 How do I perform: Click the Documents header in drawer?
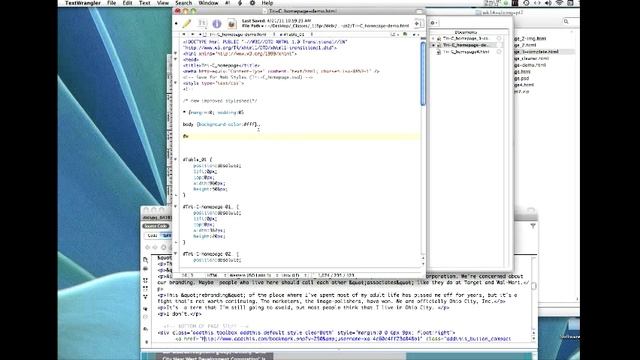coord(466,32)
